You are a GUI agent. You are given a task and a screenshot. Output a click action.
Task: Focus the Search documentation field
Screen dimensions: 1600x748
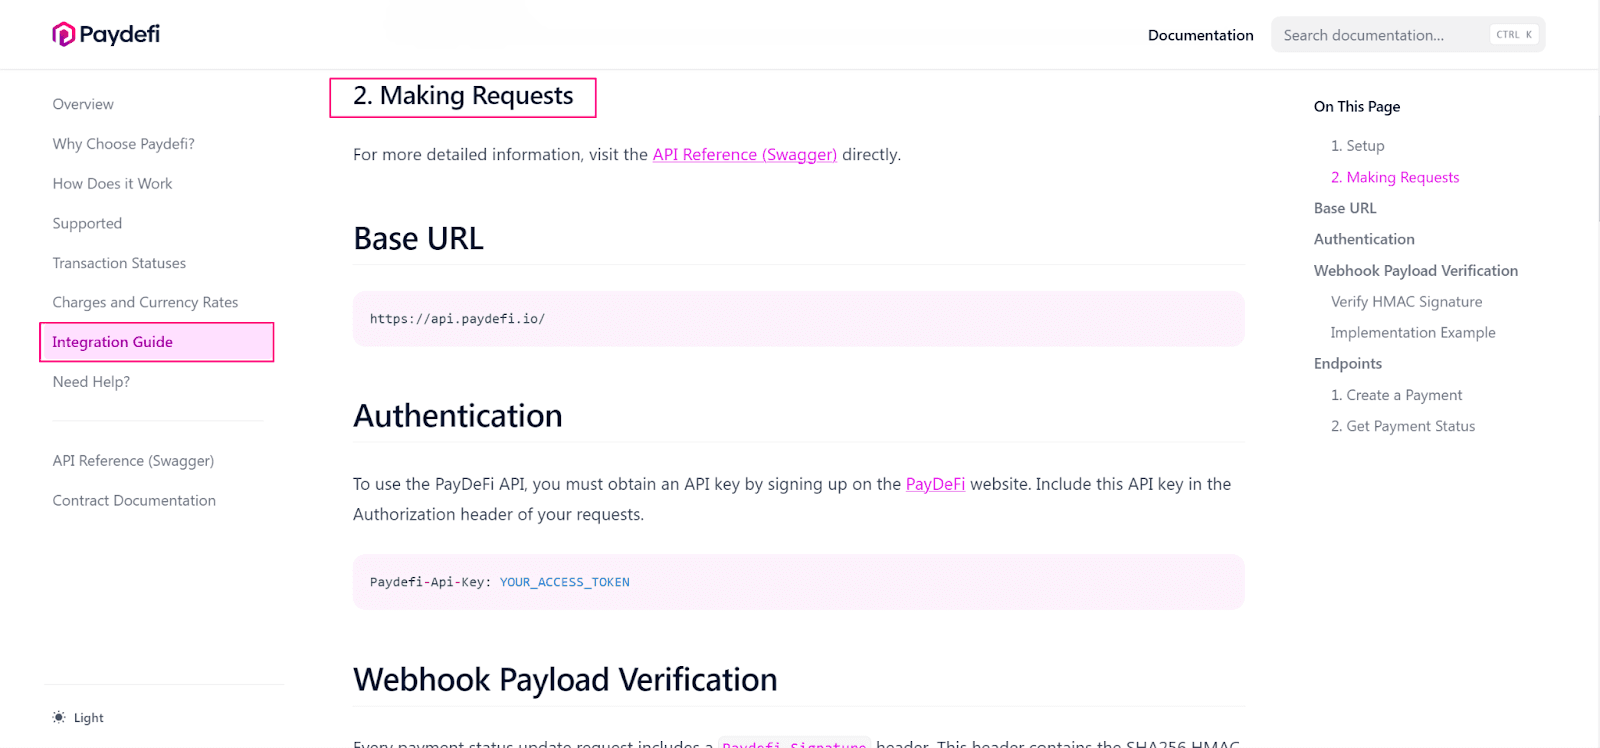(x=1408, y=35)
